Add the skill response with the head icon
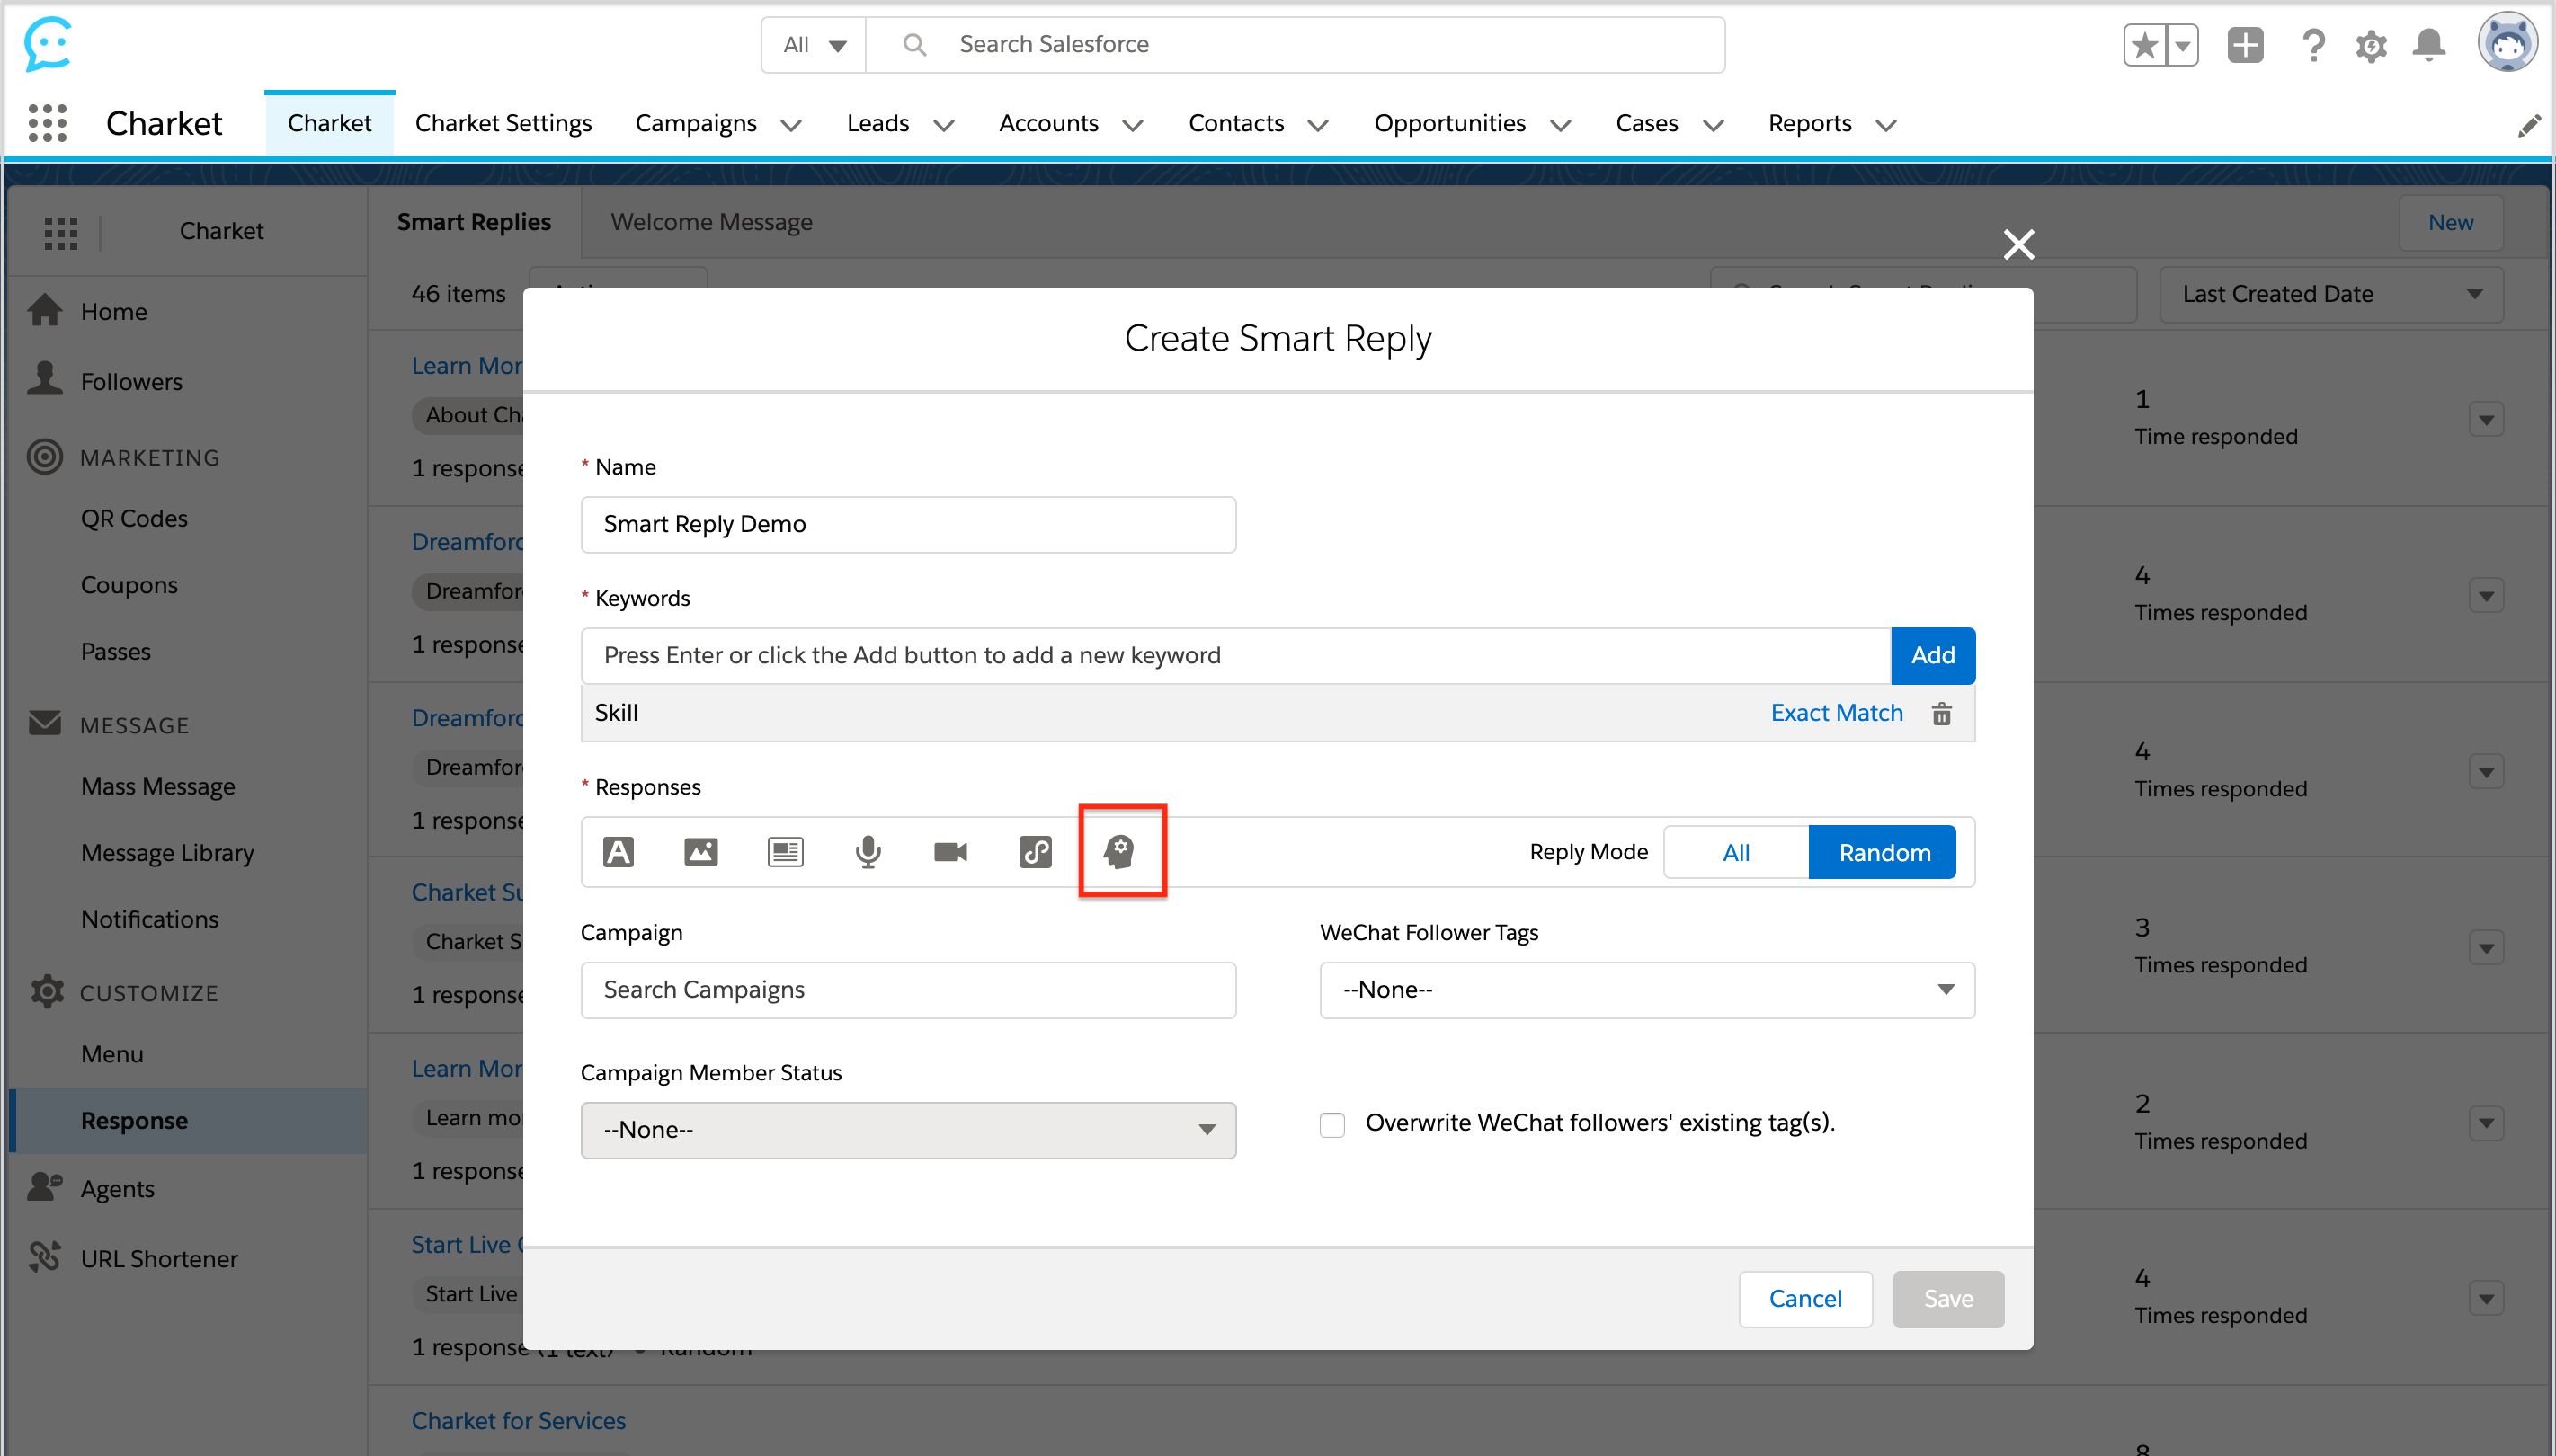The image size is (2556, 1456). (x=1120, y=852)
